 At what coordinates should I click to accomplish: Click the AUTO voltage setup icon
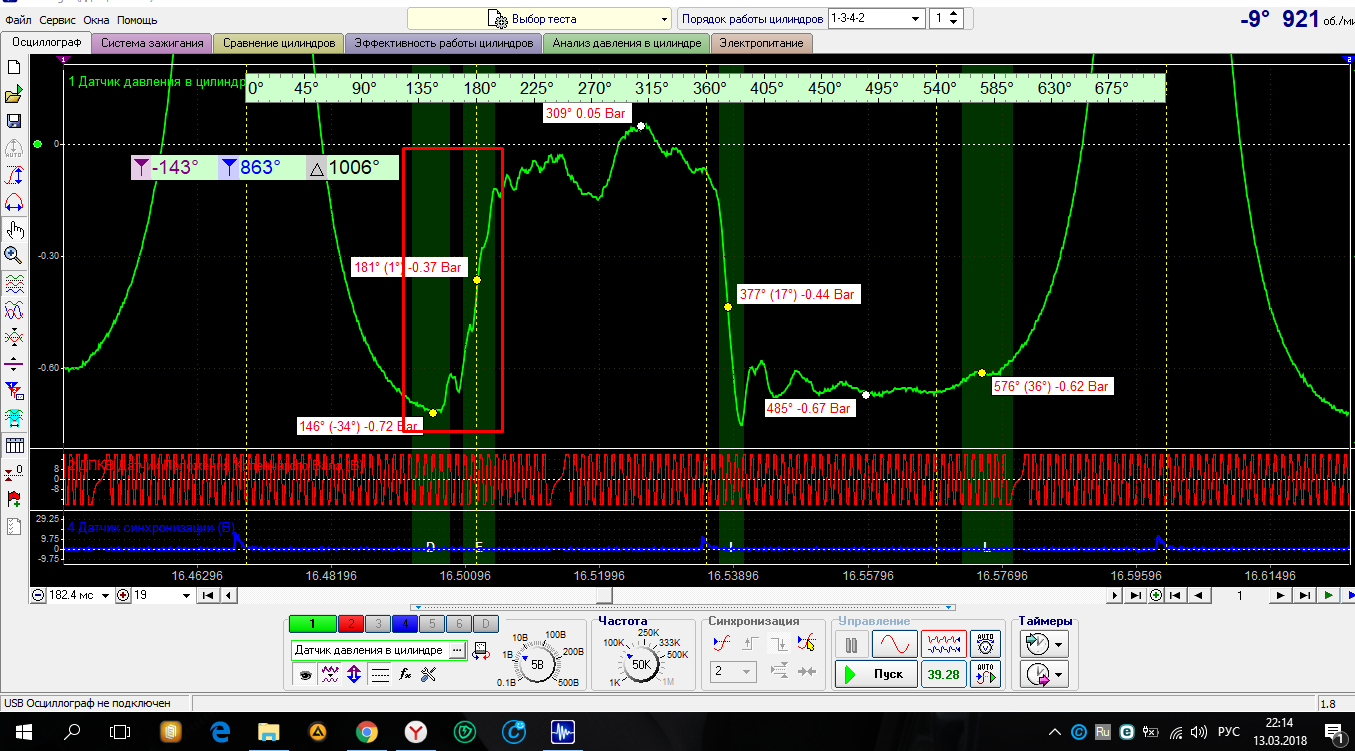tap(986, 644)
